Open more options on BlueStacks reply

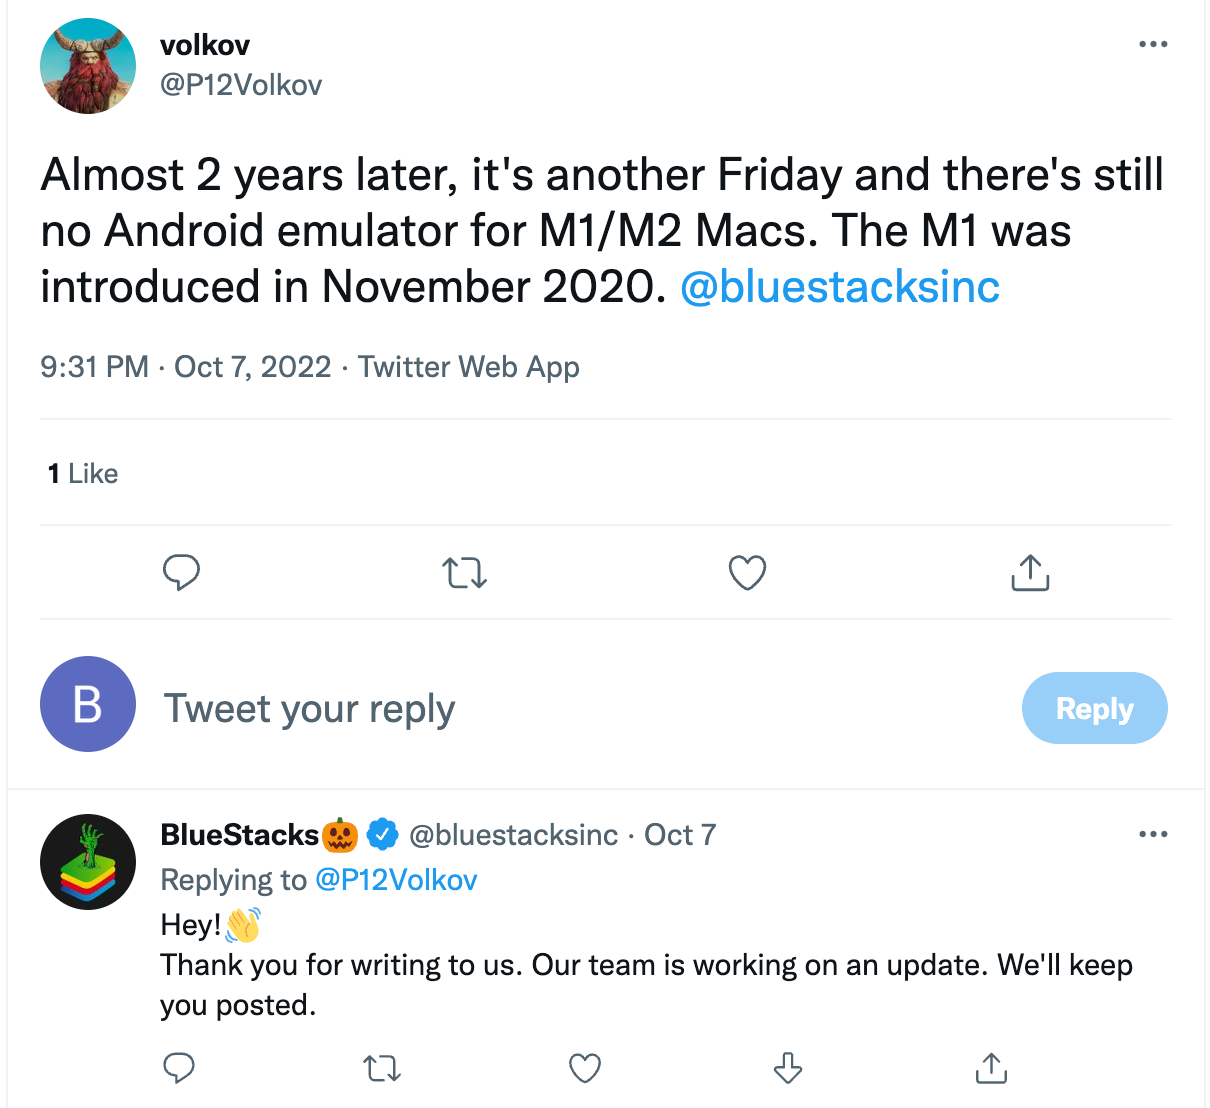(1153, 833)
